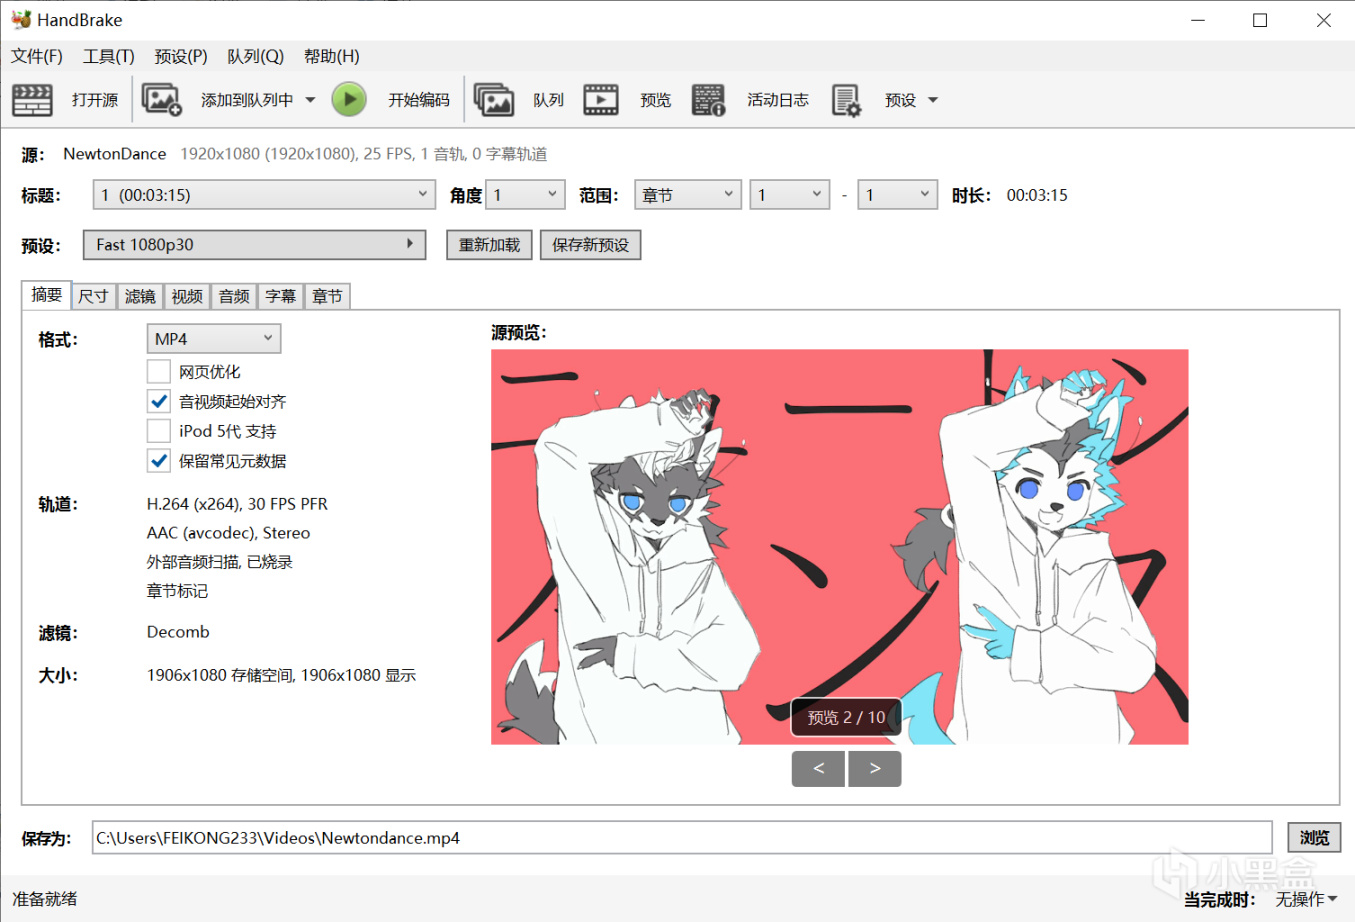Click the H.264 (x264), 30 FPS PFR text
The image size is (1355, 922).
[x=237, y=504]
